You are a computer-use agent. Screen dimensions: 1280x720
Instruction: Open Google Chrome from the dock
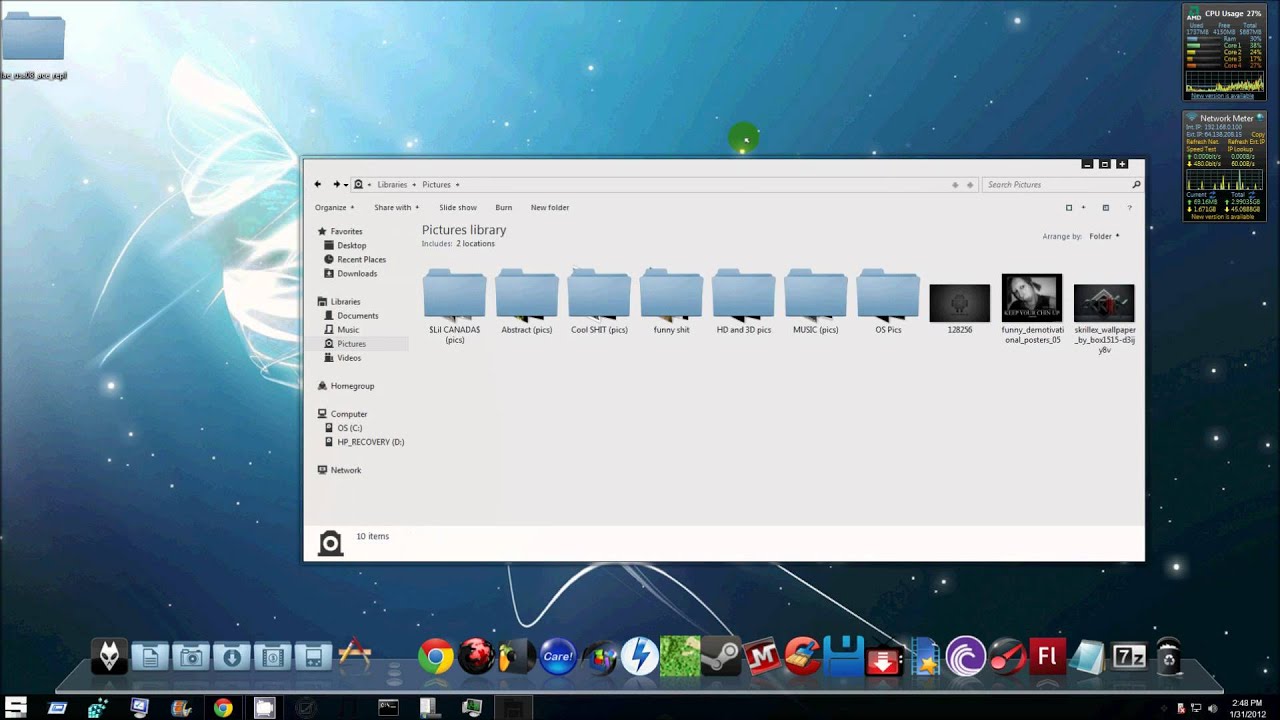[435, 657]
